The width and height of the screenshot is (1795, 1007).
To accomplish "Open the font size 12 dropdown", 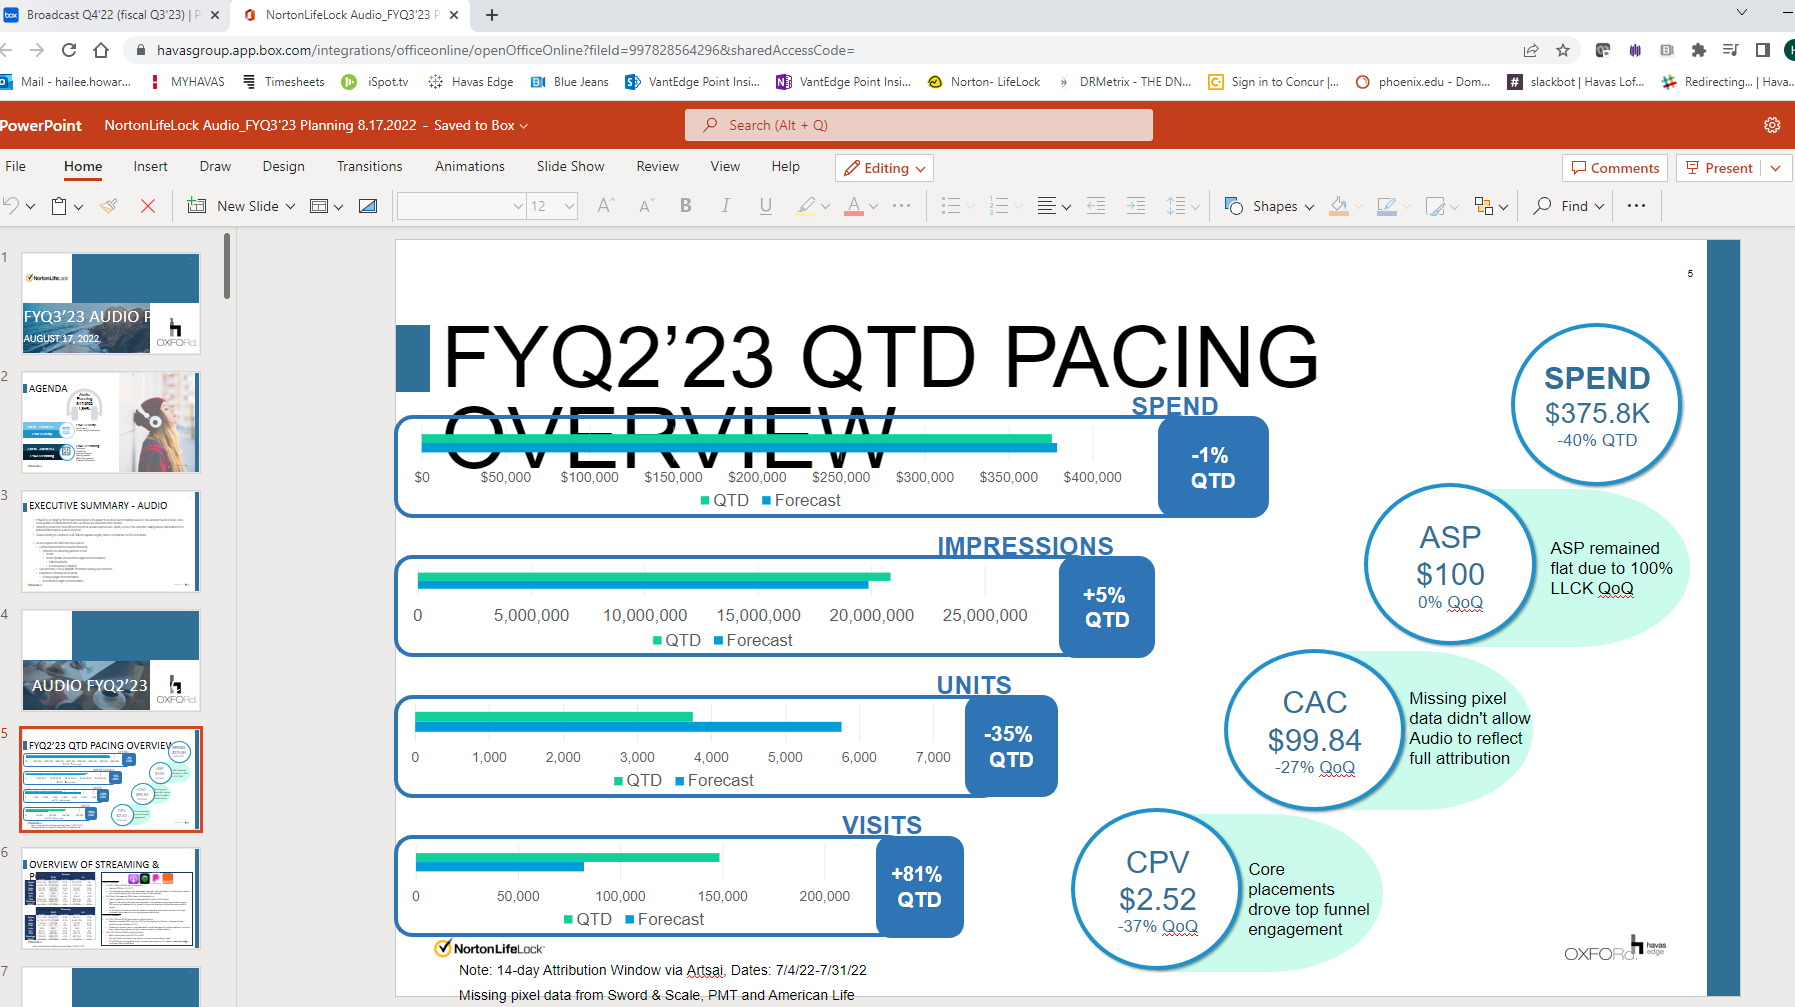I will (552, 206).
